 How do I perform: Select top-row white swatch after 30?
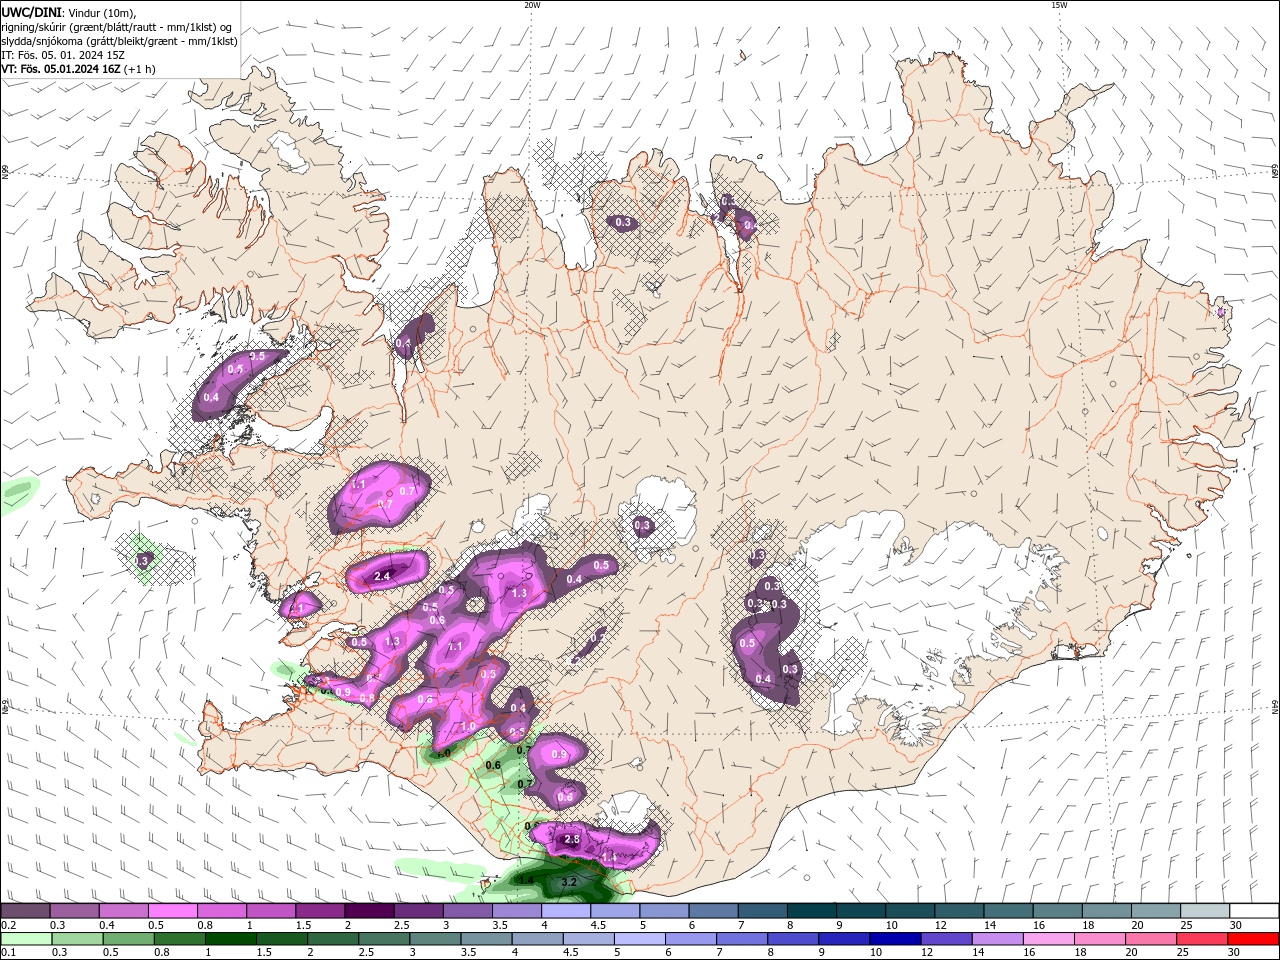[x=1253, y=911]
